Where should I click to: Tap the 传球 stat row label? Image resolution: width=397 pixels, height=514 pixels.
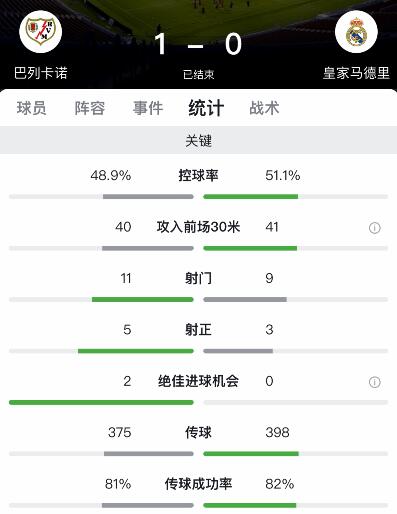pos(198,432)
